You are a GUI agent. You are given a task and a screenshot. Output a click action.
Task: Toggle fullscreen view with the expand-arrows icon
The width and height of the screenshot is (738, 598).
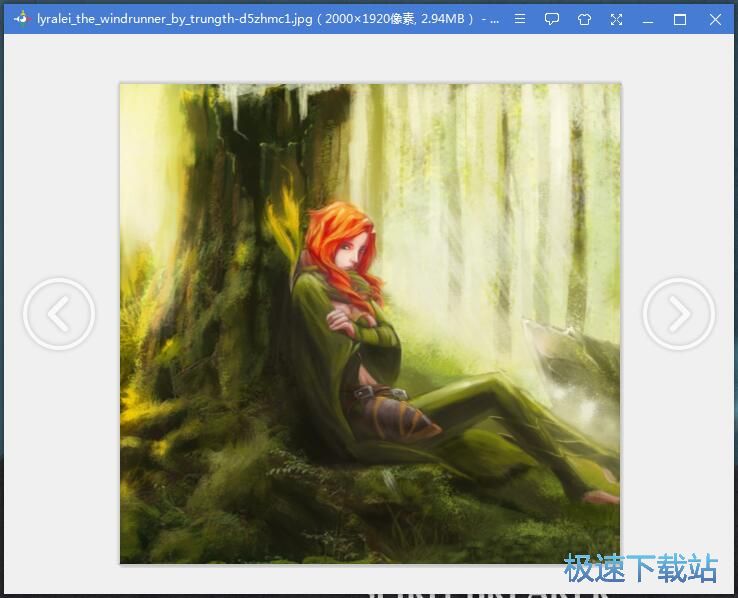pyautogui.click(x=616, y=19)
